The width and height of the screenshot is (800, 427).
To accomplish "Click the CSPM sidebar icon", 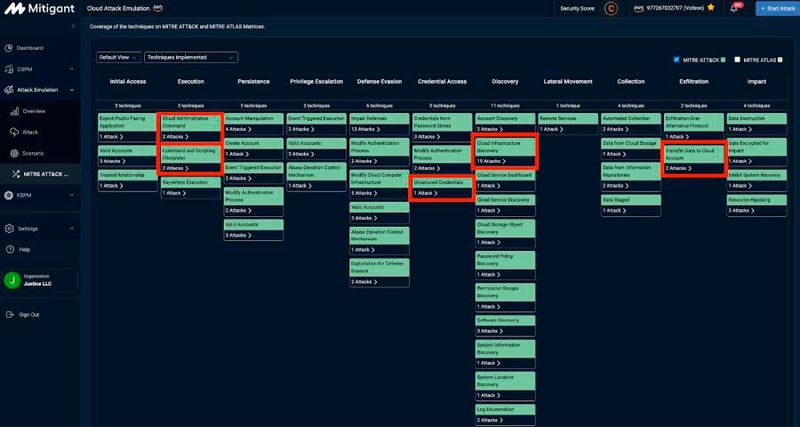I will [x=9, y=69].
